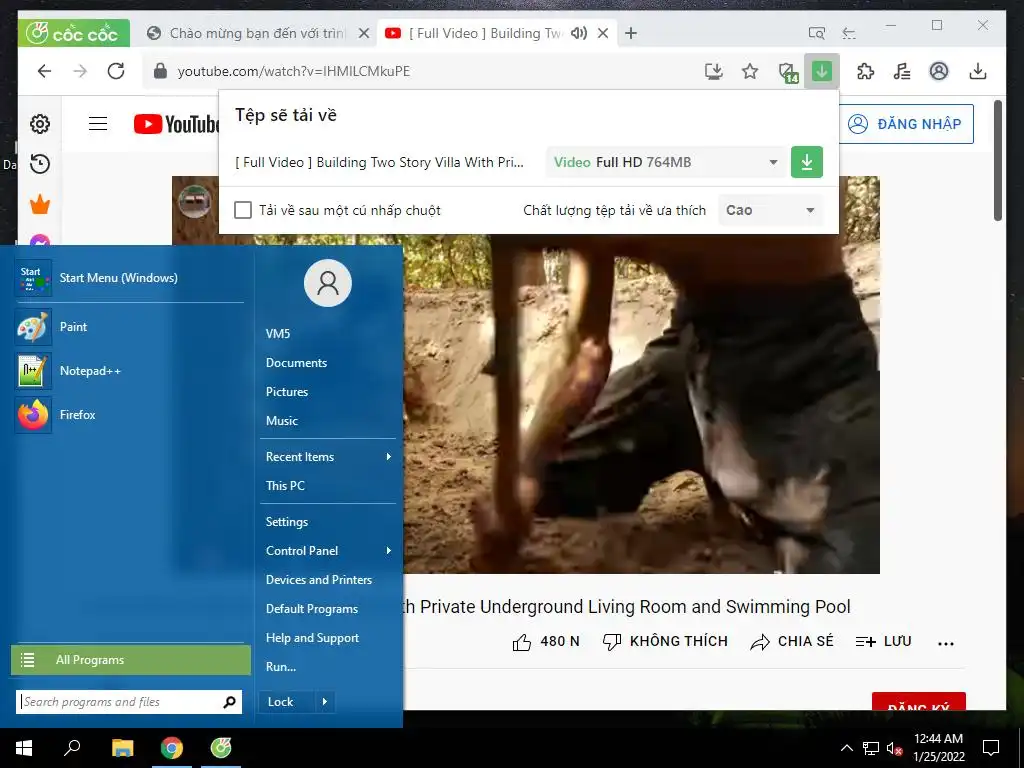Screen dimensions: 1024x768
Task: Bookmark the page with the star icon
Action: pyautogui.click(x=750, y=71)
